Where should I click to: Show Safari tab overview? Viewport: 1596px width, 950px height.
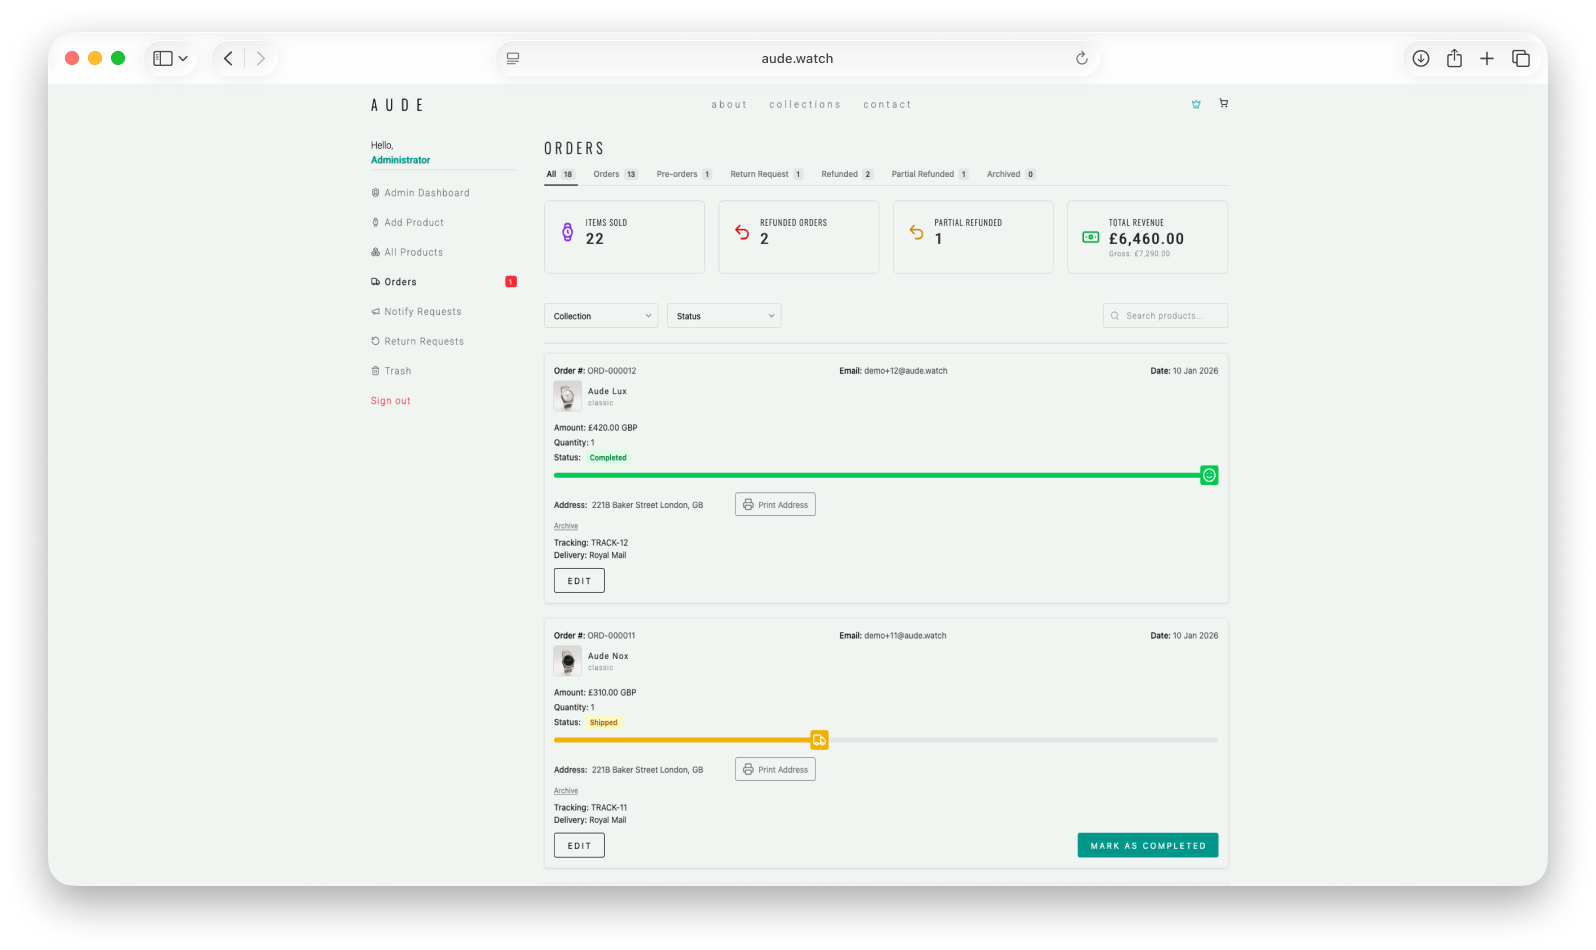tap(1521, 58)
